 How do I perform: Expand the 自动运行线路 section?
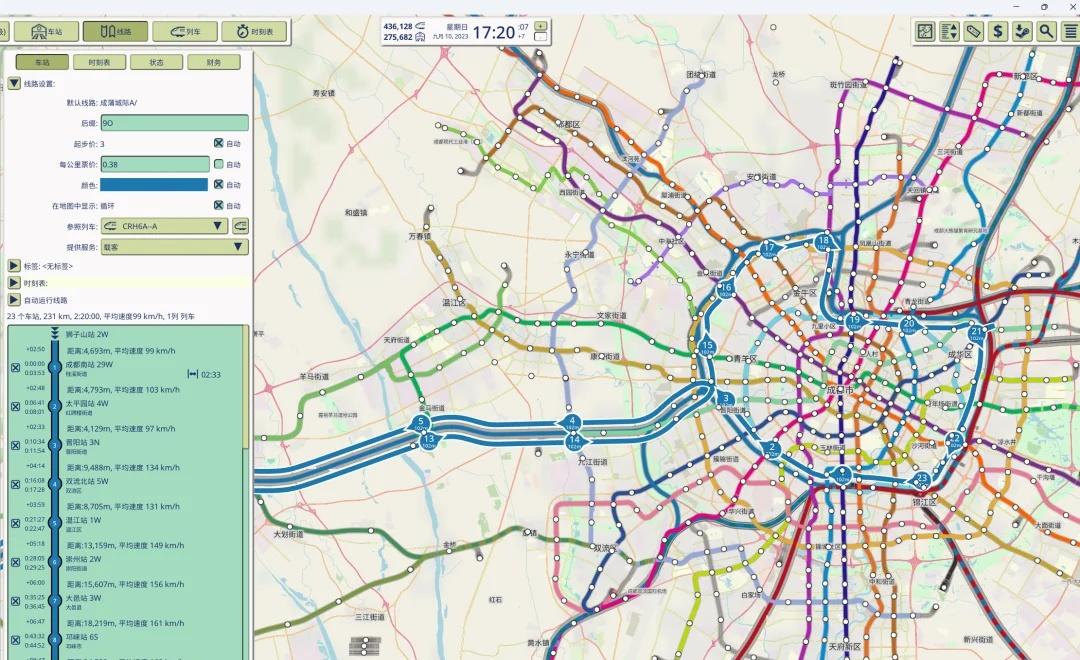[14, 300]
